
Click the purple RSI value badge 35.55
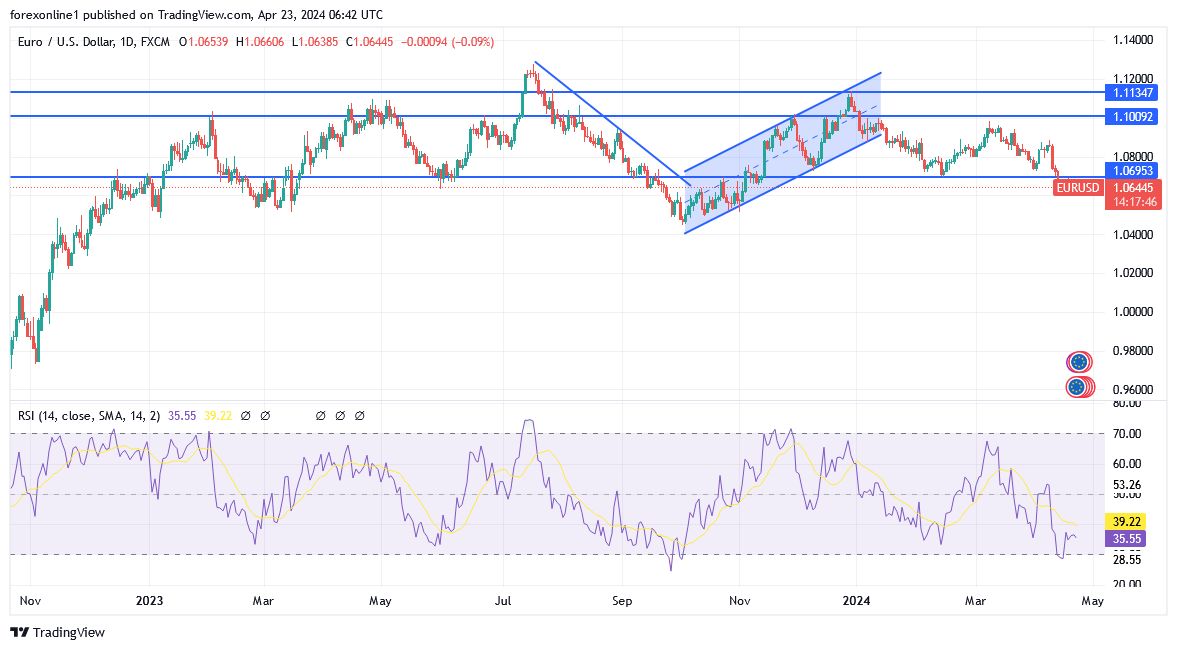(1125, 539)
